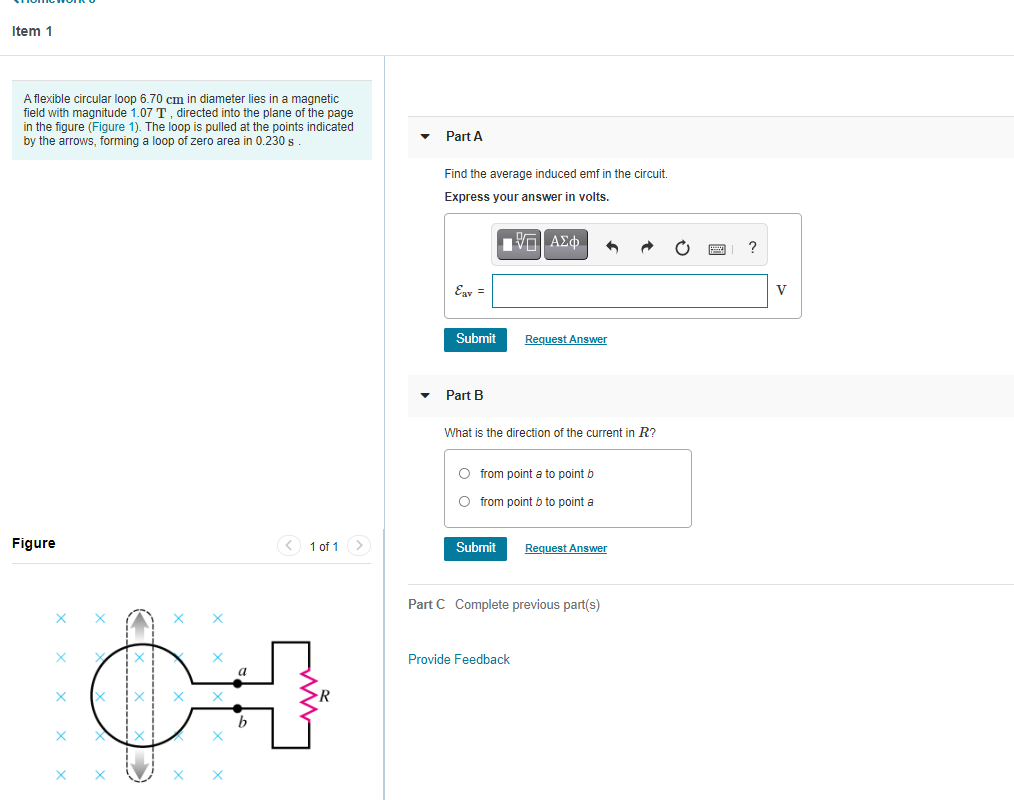Select "from point a to point b"

[x=464, y=473]
